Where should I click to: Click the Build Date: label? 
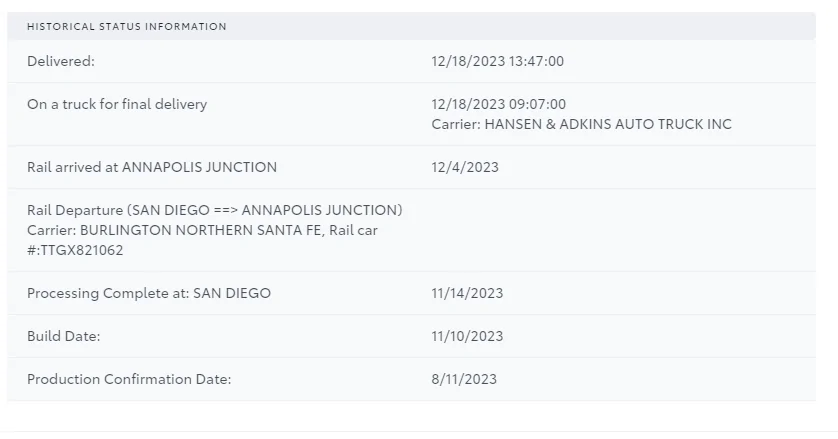pos(64,336)
